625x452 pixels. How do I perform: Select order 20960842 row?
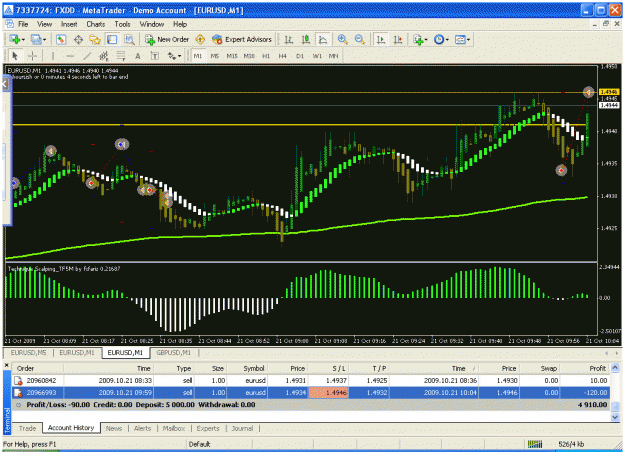point(311,381)
